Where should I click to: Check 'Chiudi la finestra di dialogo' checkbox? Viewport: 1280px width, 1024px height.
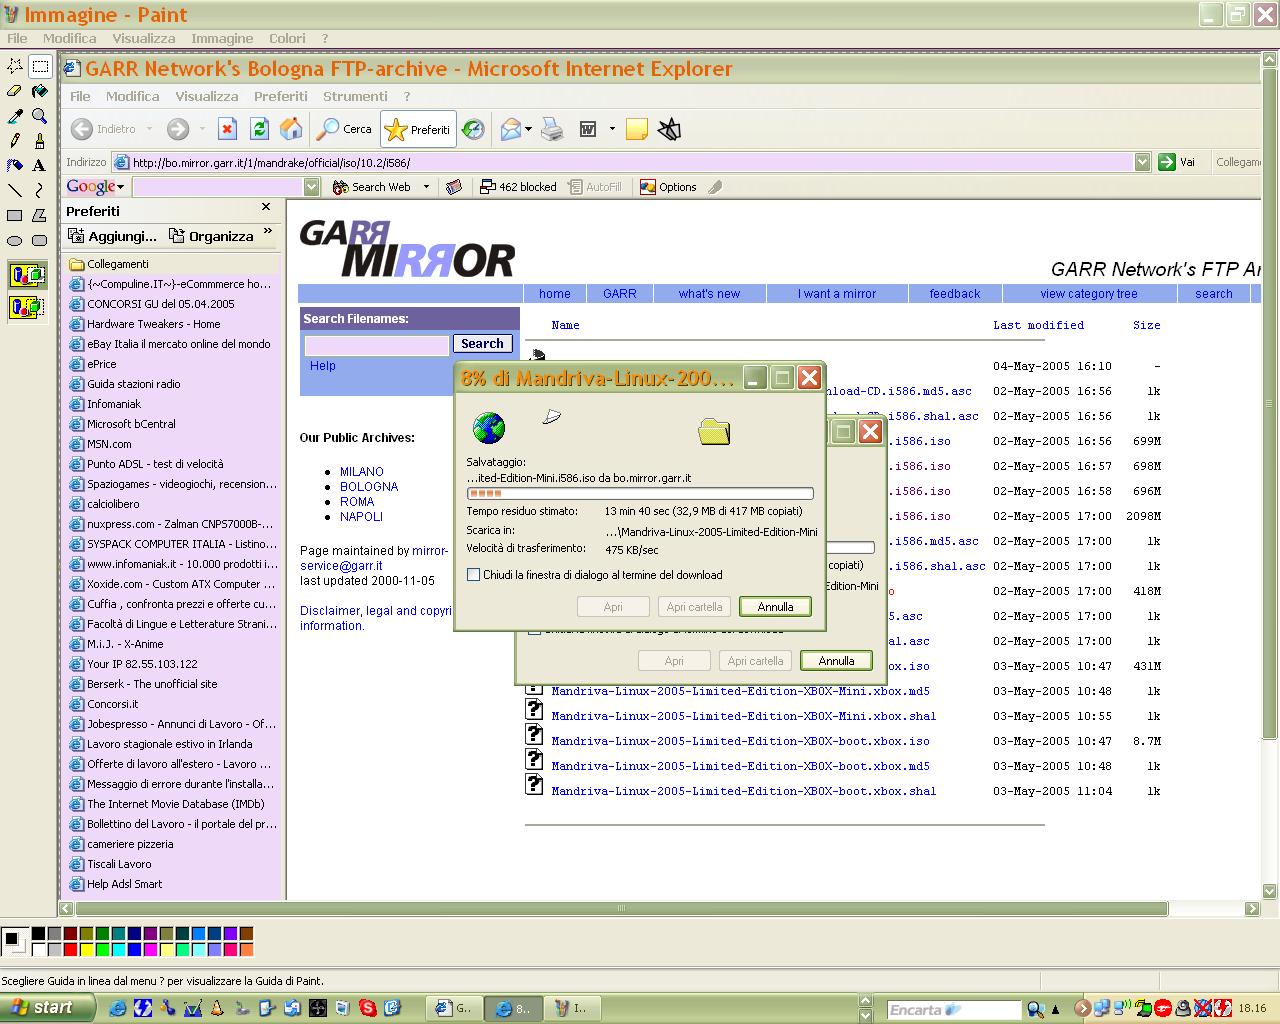pos(474,575)
